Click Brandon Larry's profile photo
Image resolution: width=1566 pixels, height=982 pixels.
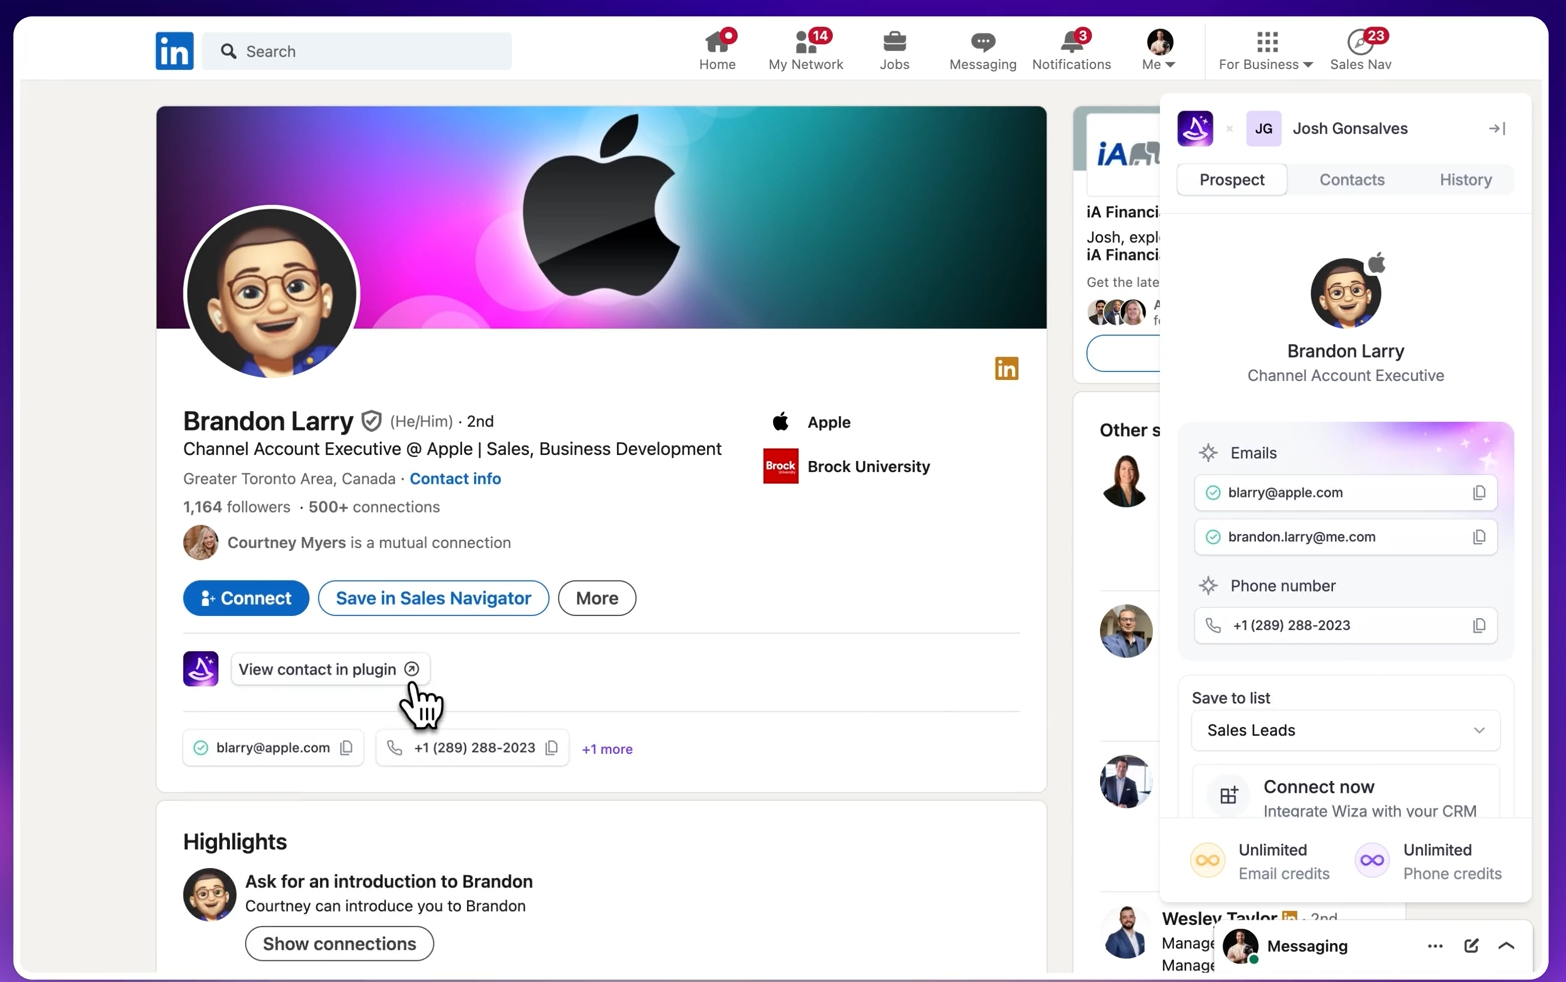pos(272,294)
